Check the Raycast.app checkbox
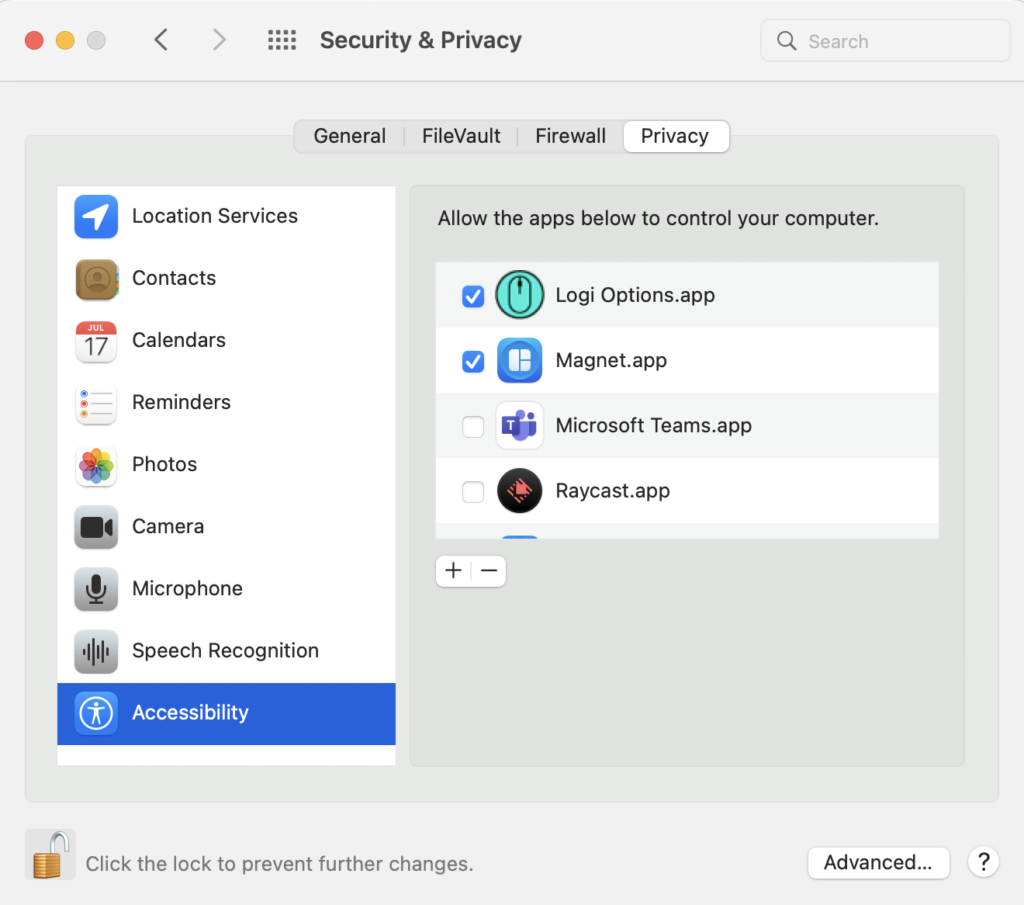The height and width of the screenshot is (905, 1024). (472, 491)
